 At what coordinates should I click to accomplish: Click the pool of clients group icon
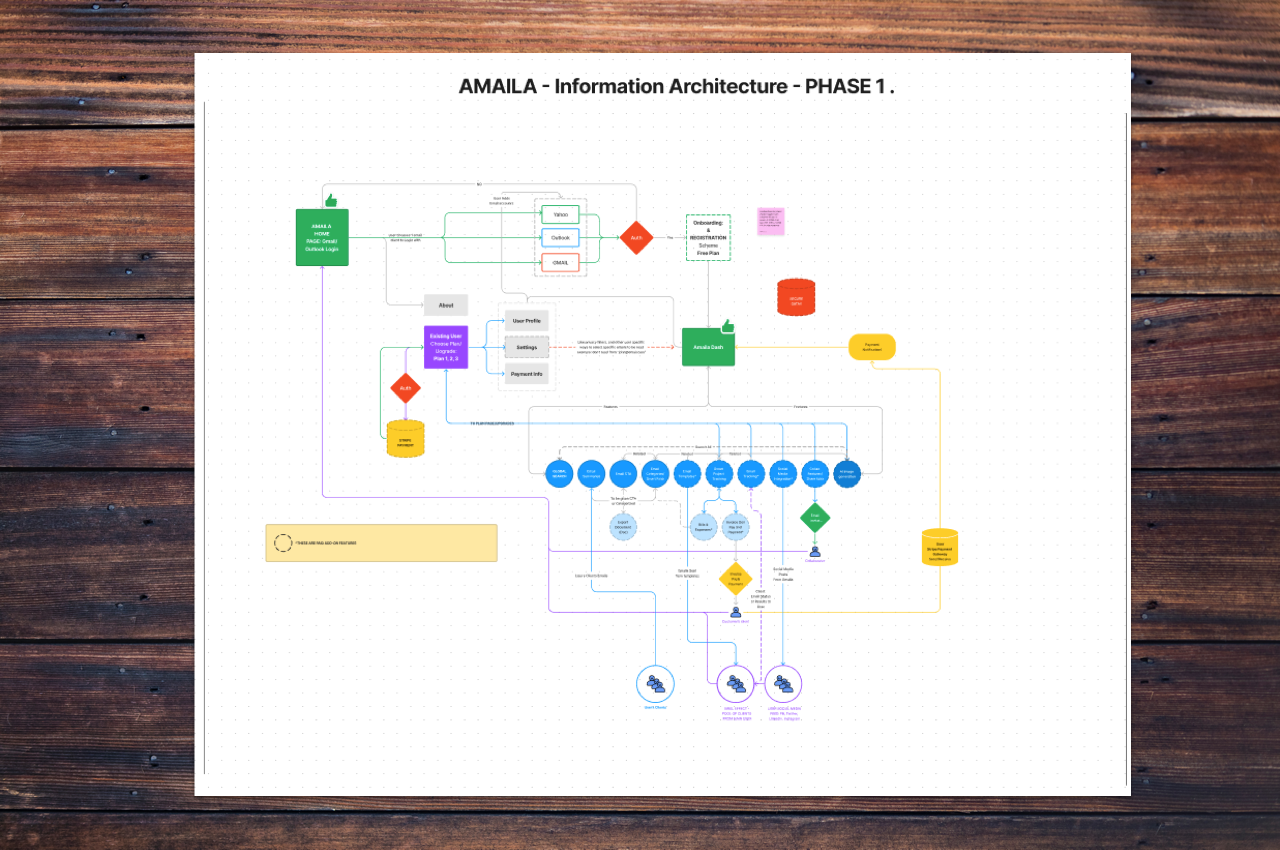coord(736,684)
